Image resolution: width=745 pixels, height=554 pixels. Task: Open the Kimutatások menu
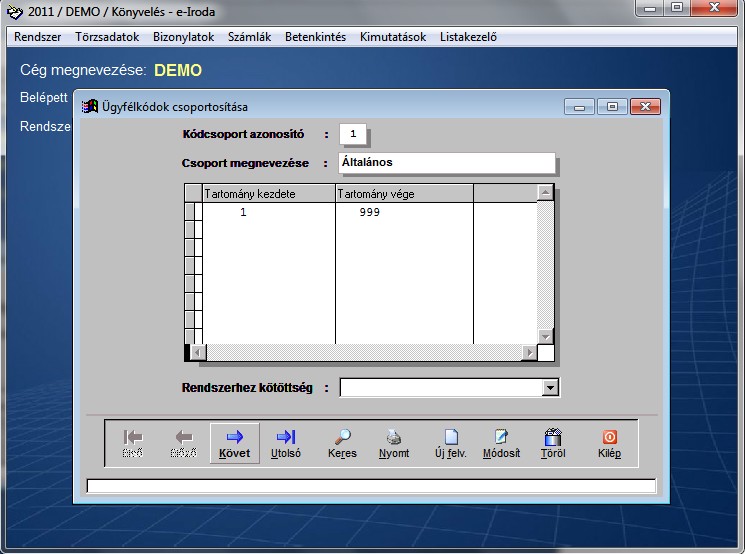[393, 37]
